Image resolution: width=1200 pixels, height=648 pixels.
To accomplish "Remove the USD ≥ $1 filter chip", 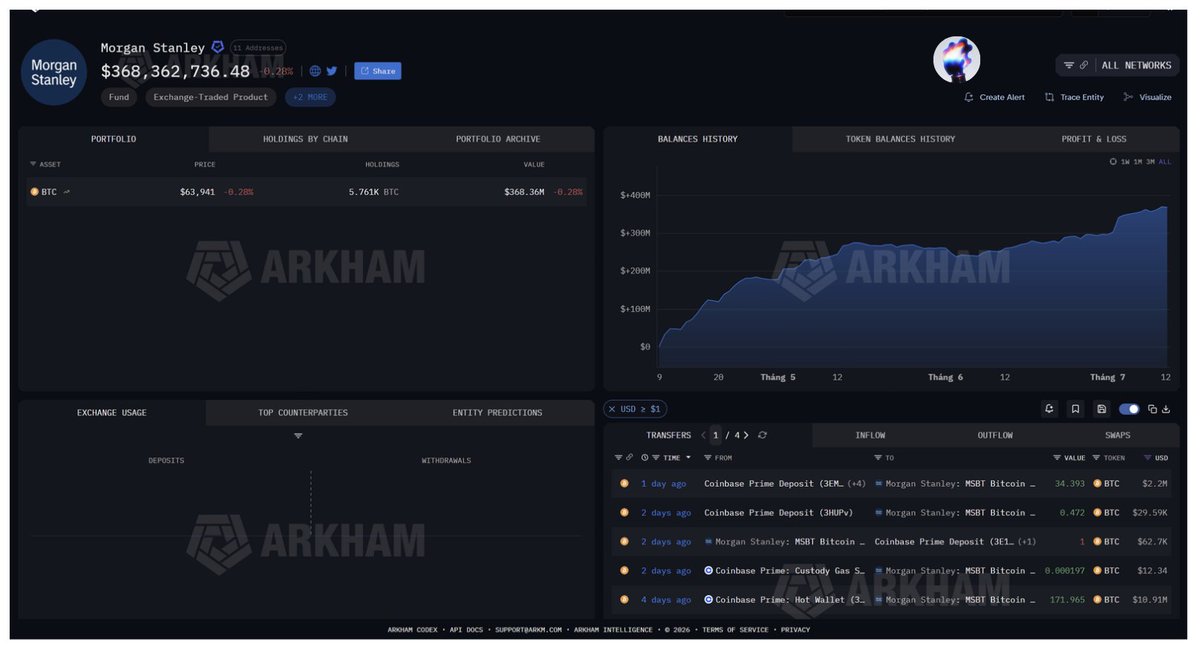I will 612,409.
